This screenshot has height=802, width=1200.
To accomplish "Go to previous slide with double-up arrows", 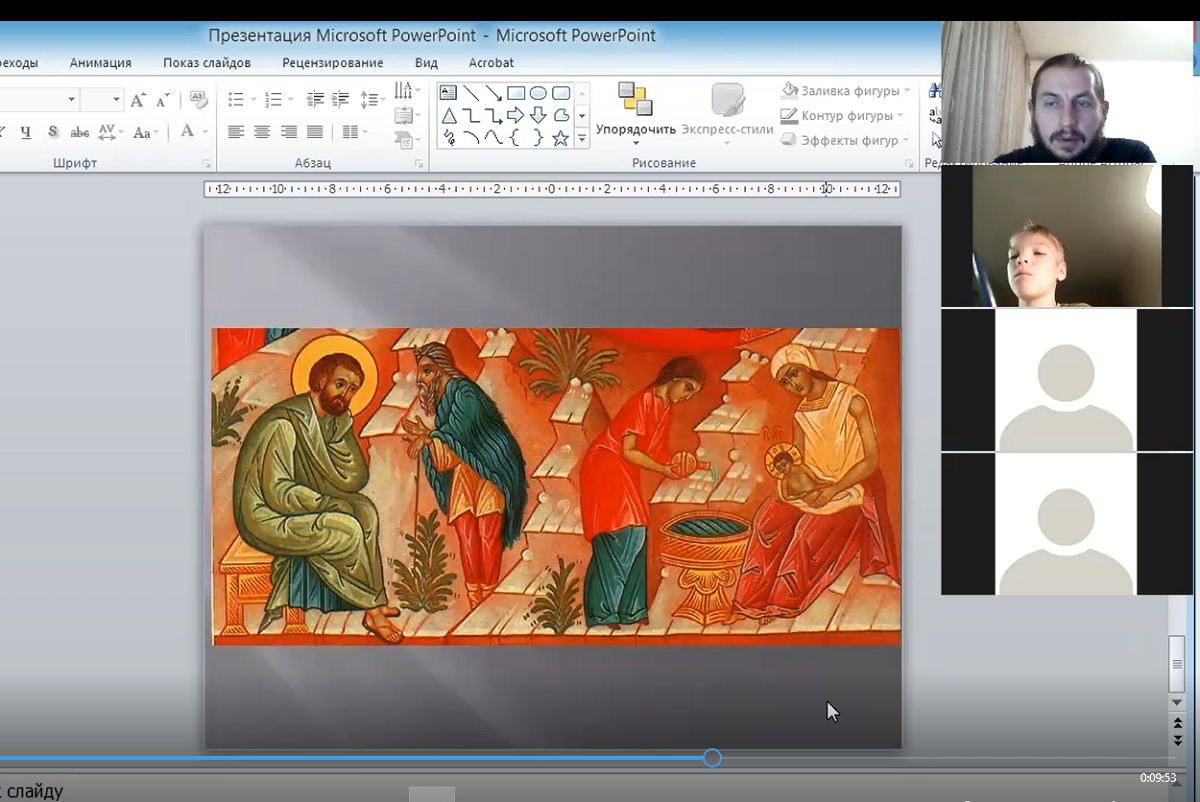I will point(1178,722).
